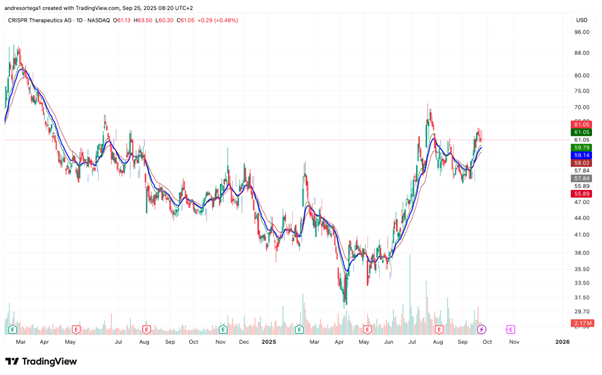
Task: Click the green earnings marker near Nov 2024
Action: click(x=223, y=329)
